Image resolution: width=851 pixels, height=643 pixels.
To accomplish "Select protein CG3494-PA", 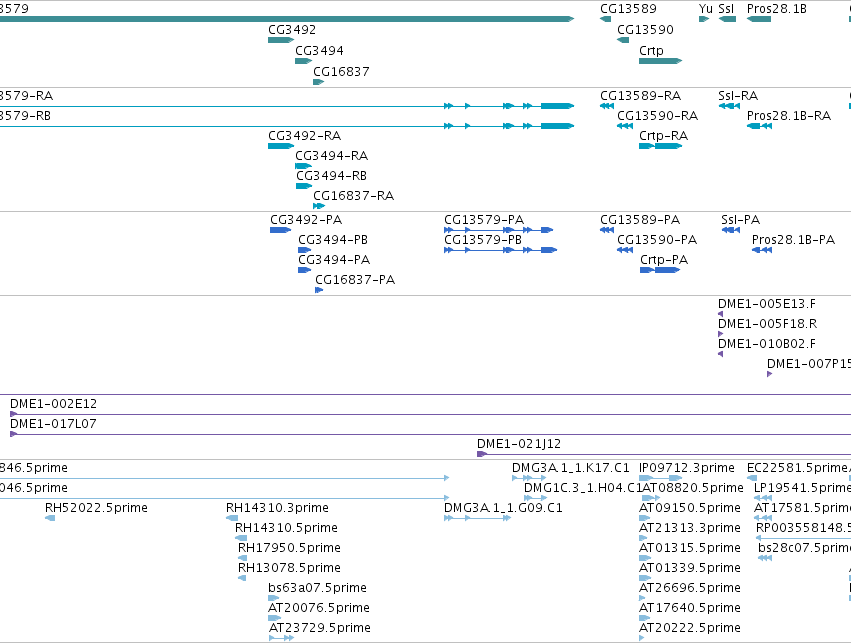I will pos(304,270).
